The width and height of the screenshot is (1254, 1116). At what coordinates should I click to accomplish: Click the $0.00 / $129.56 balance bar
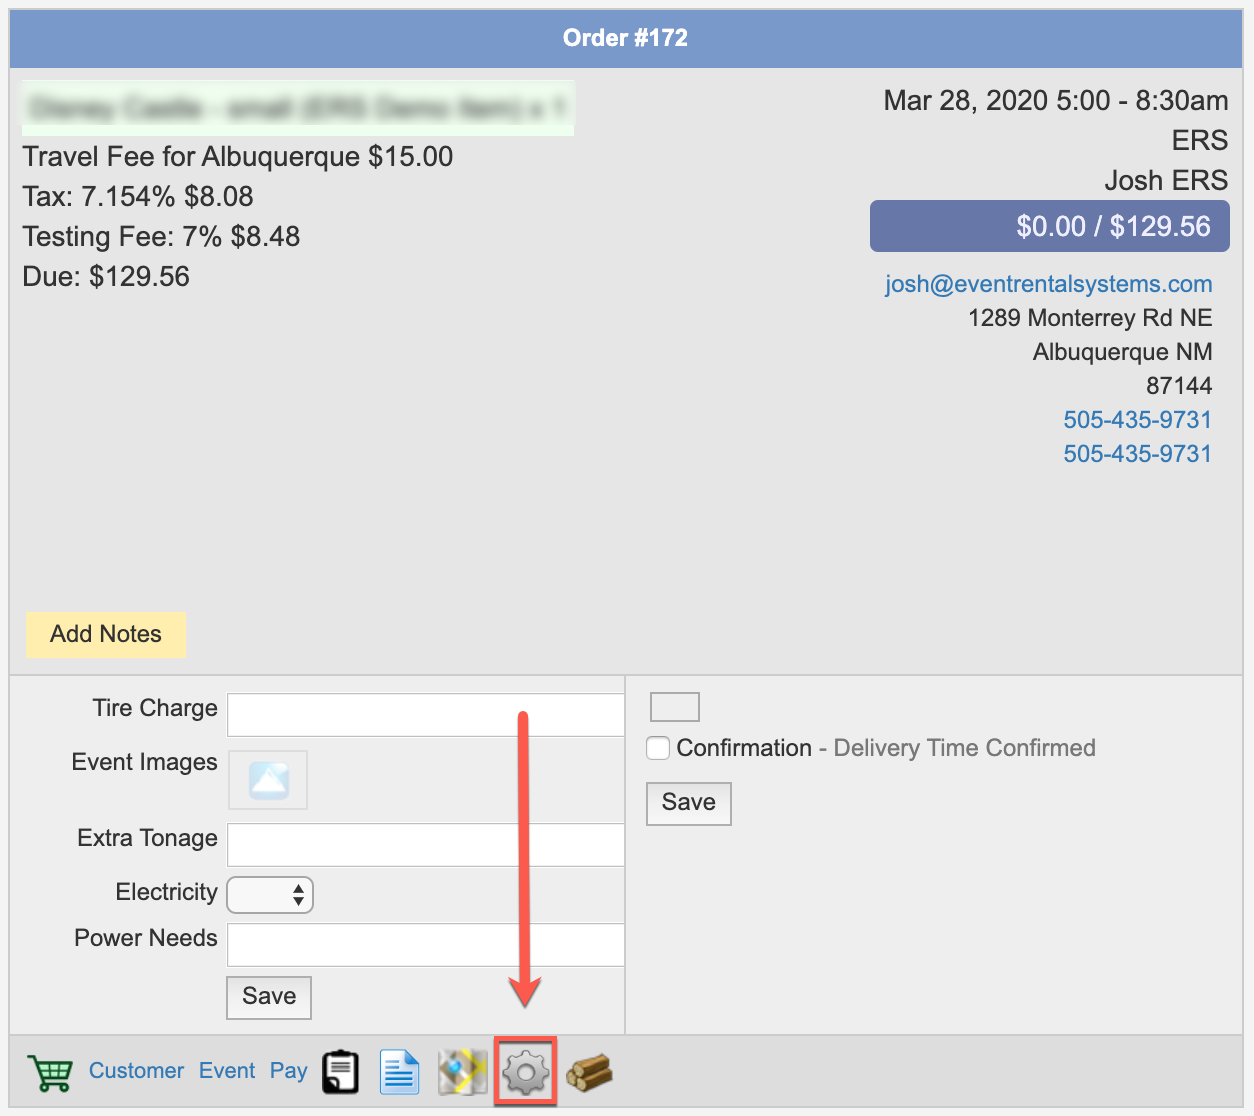(1049, 226)
